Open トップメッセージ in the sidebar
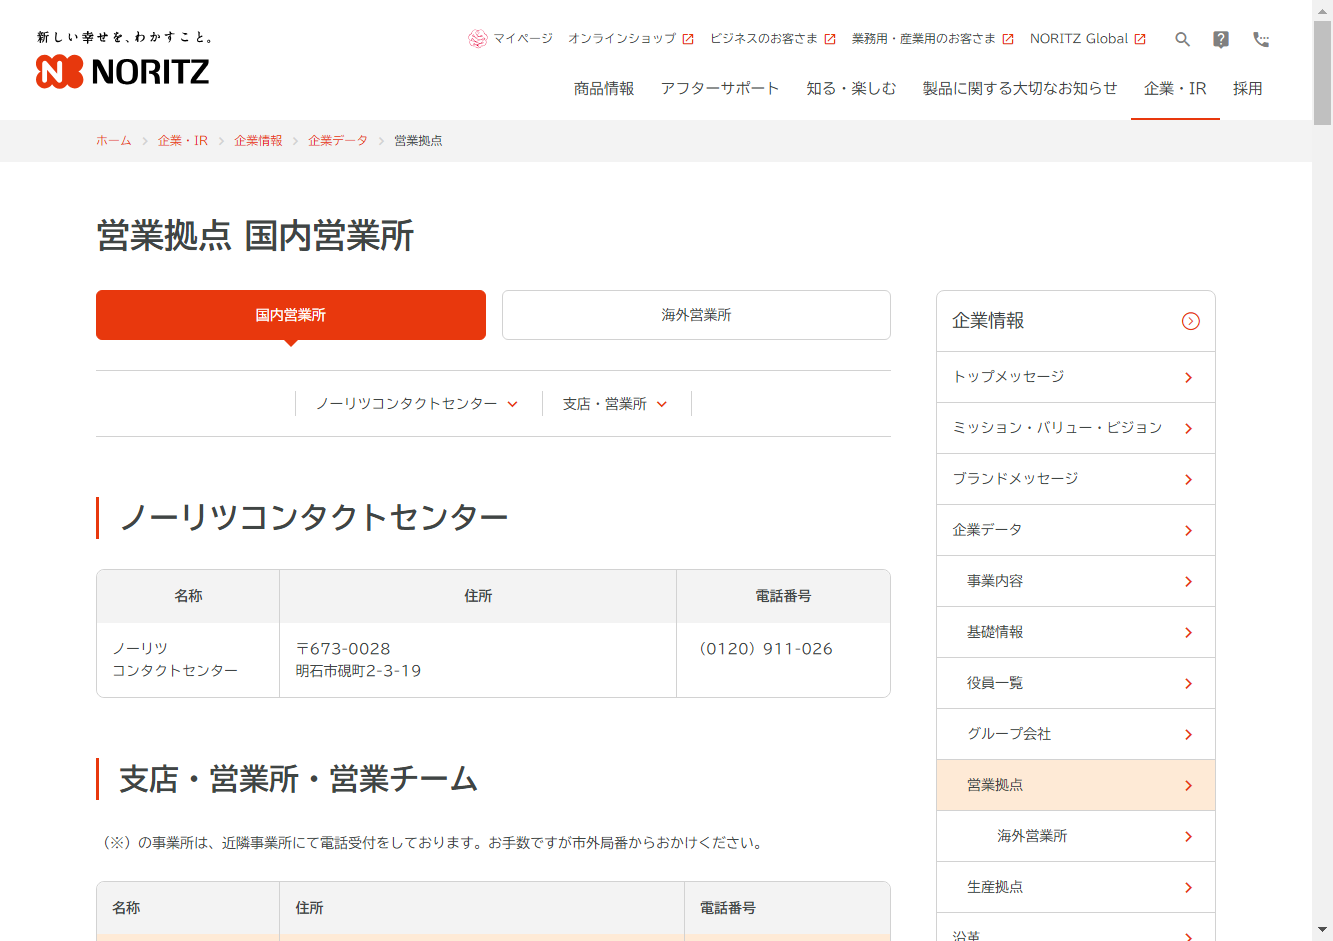 tap(1075, 377)
